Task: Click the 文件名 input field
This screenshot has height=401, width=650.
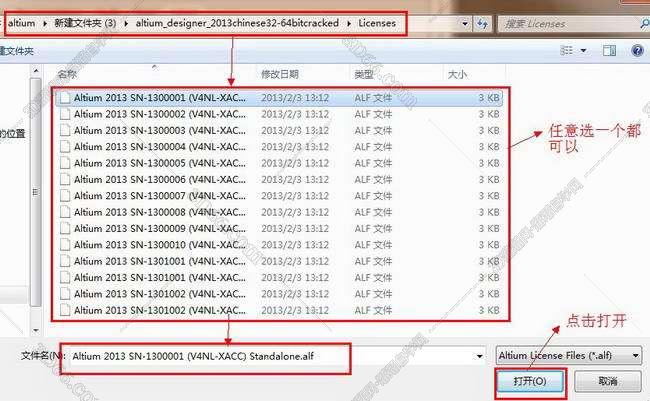Action: (272, 356)
